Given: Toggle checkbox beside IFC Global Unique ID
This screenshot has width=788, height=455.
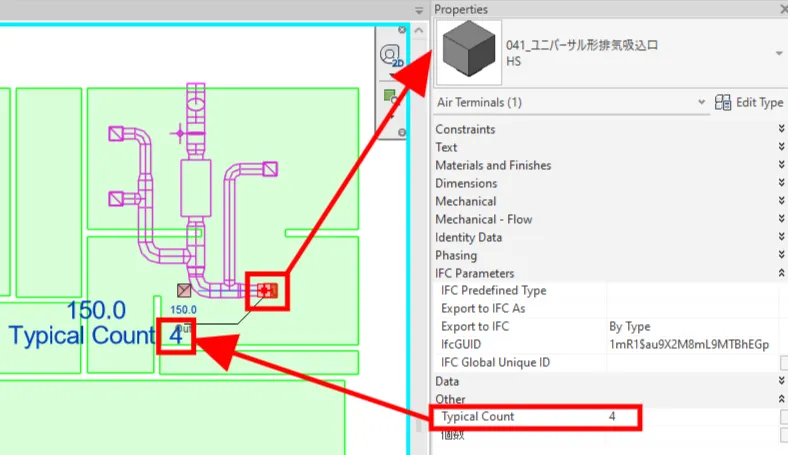Looking at the screenshot, I should pos(784,362).
